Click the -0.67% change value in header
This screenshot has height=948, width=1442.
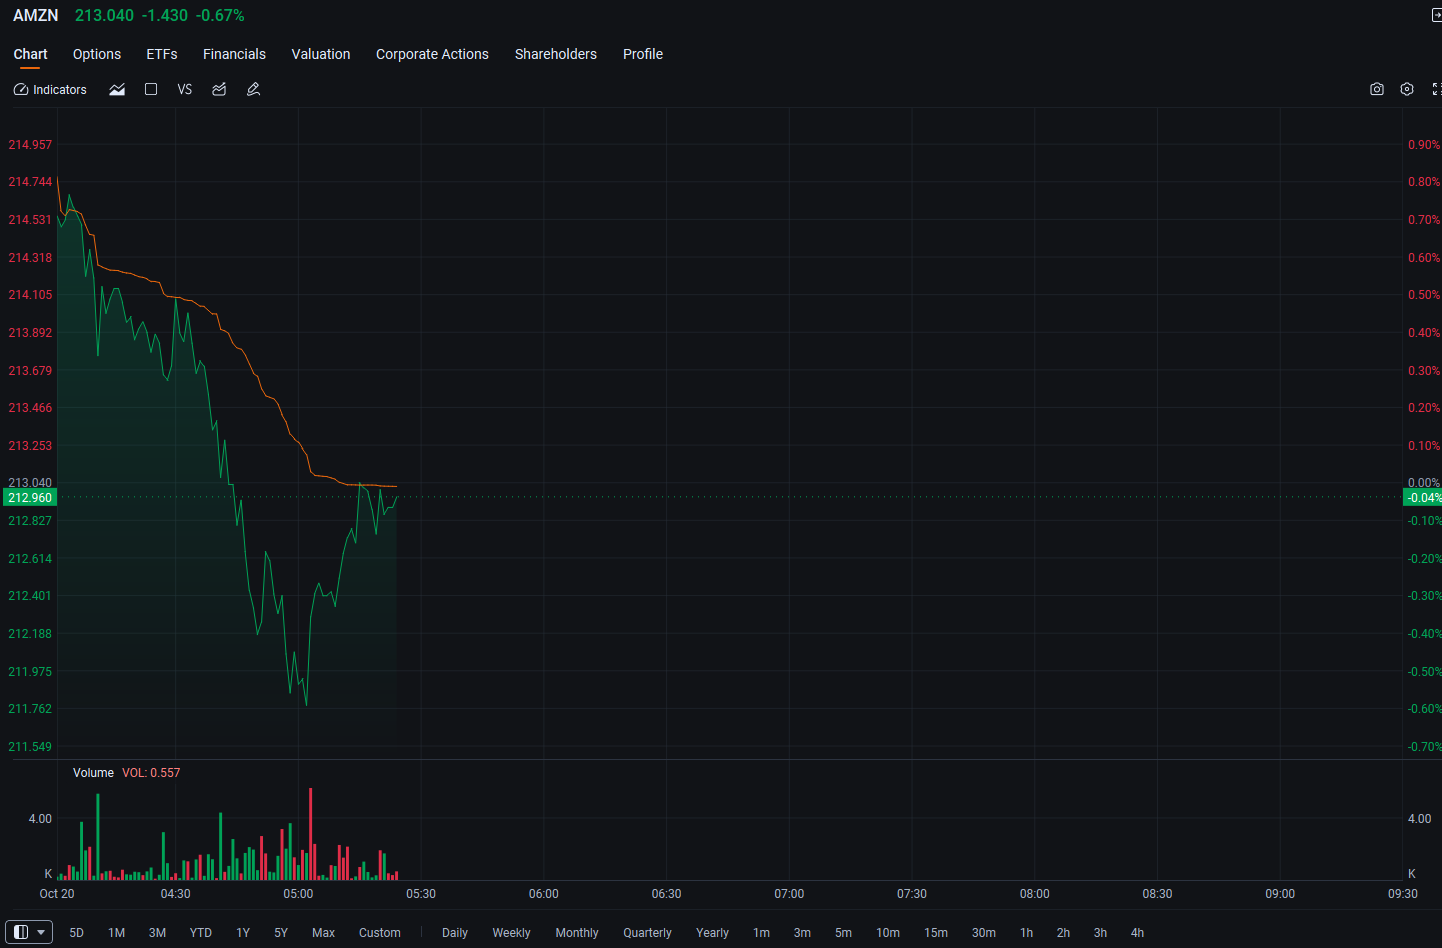pos(220,16)
